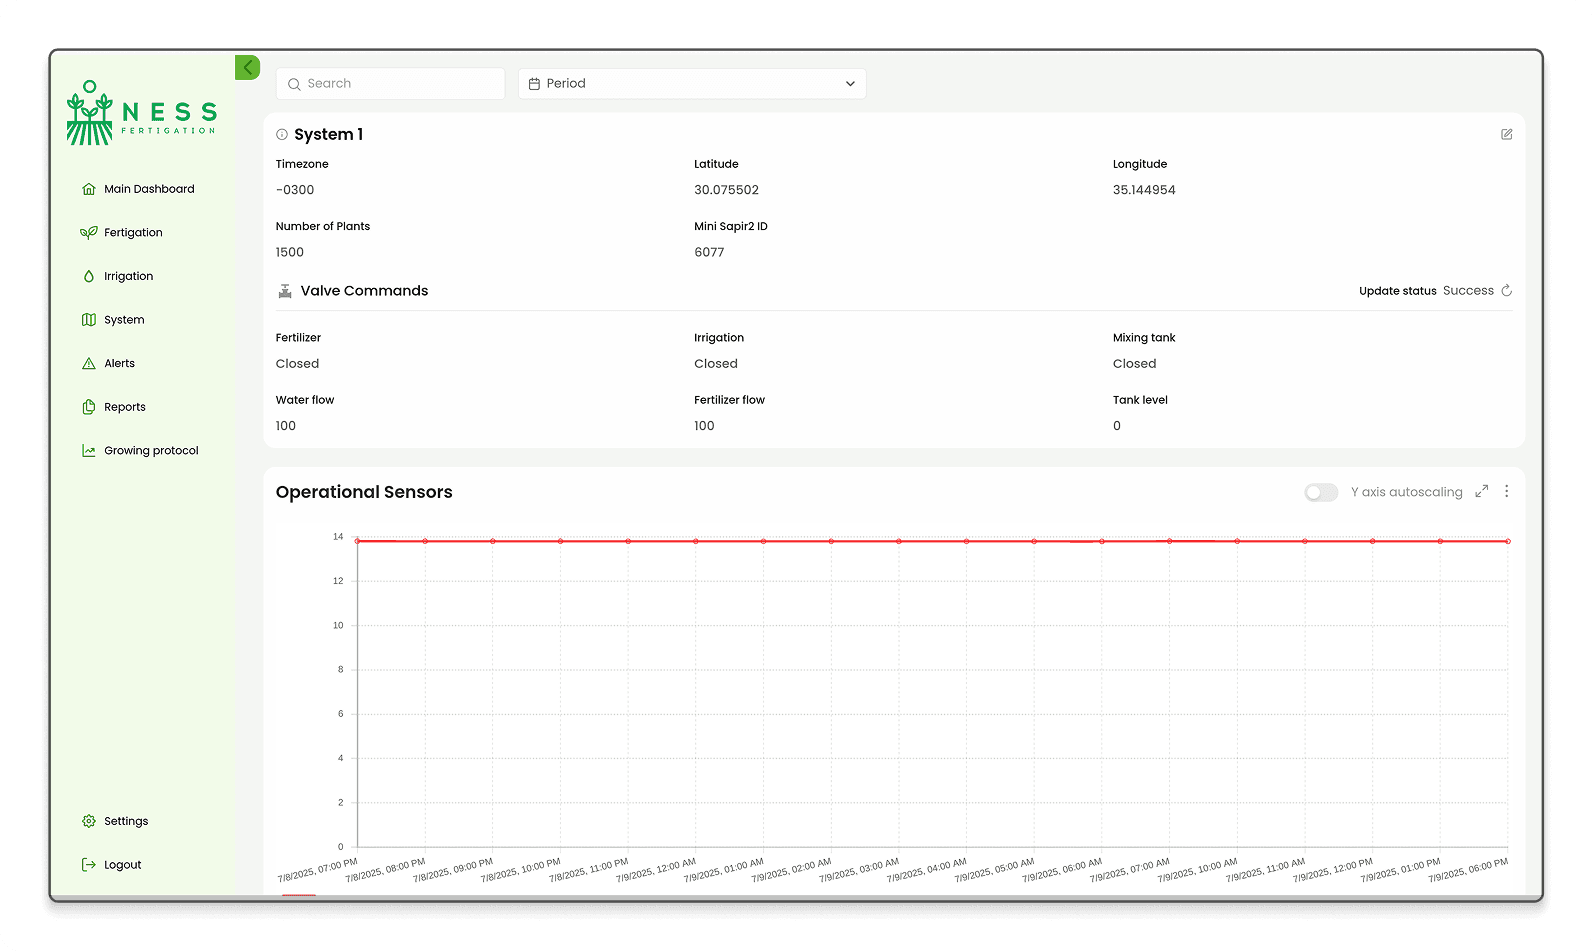Click the System 1 heading
The image size is (1593, 952).
pyautogui.click(x=328, y=134)
